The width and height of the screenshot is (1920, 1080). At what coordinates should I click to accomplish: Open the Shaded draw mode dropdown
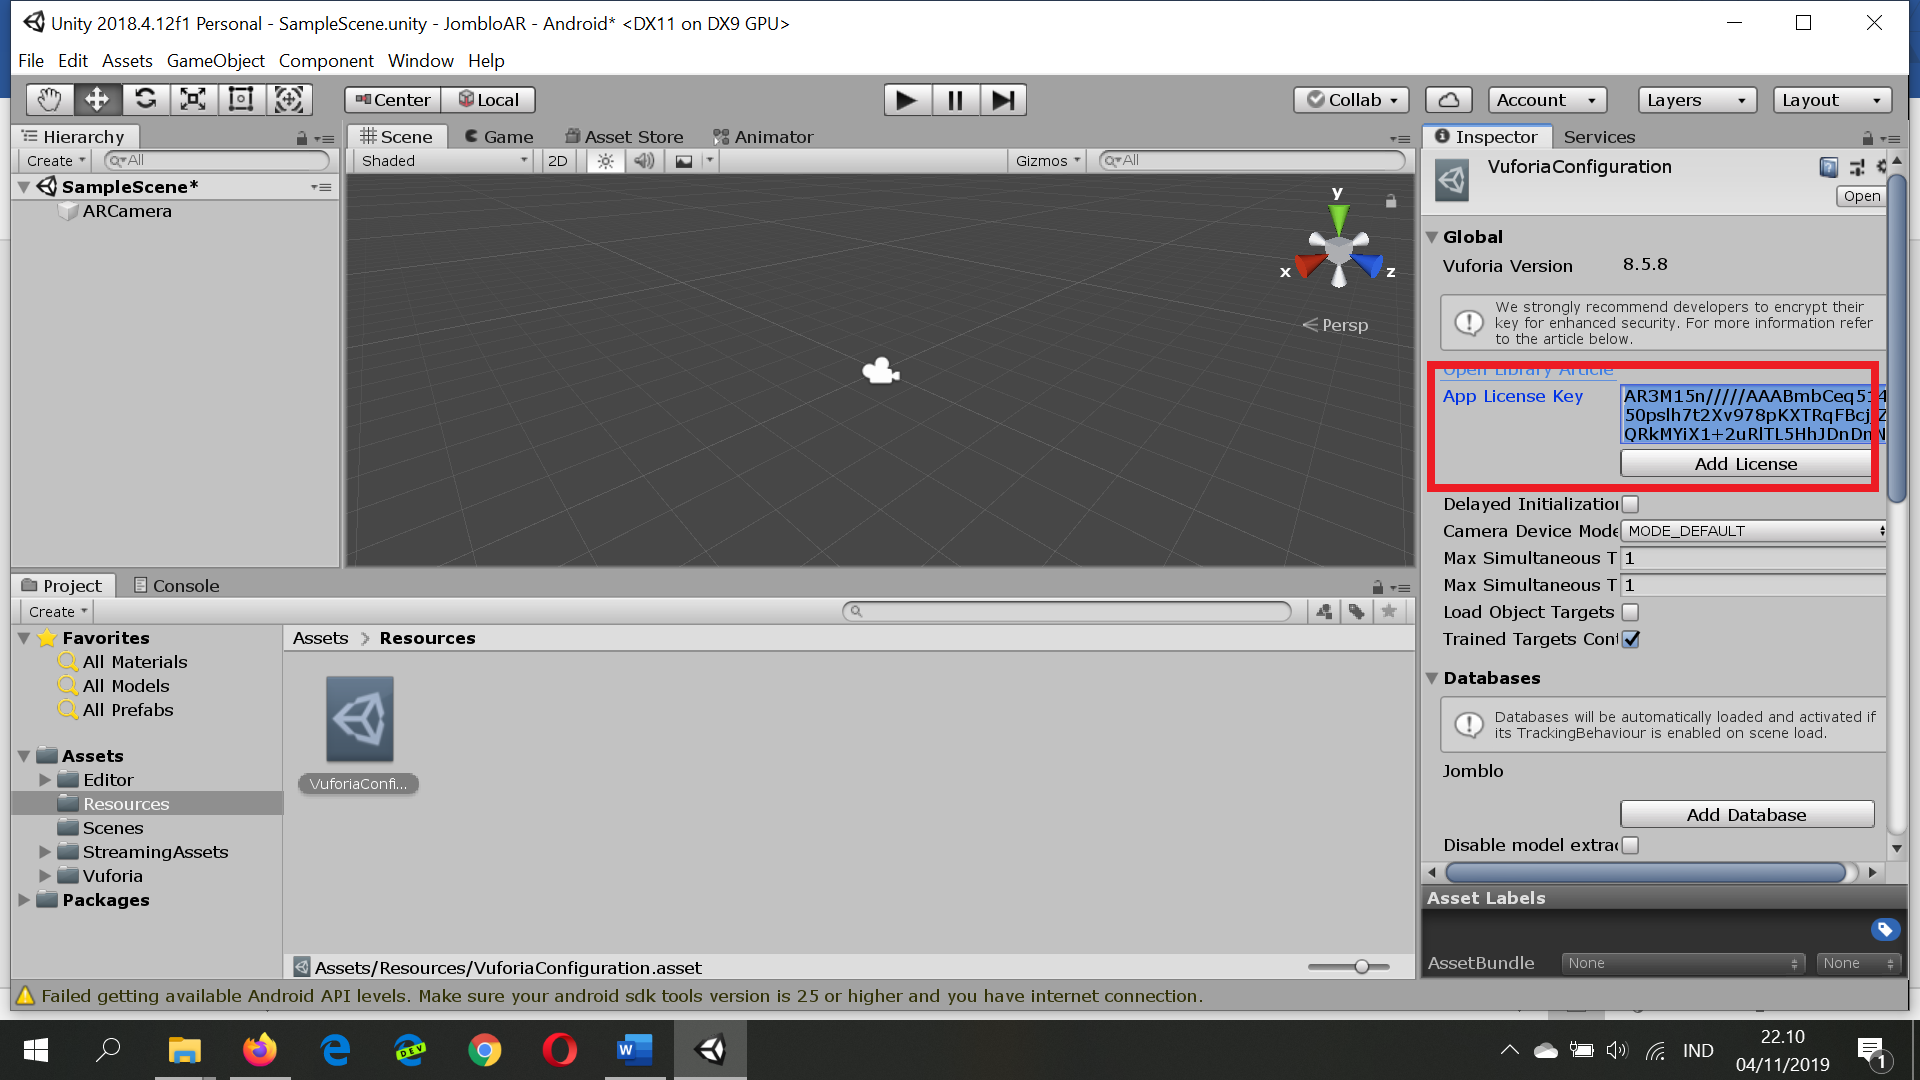point(444,161)
